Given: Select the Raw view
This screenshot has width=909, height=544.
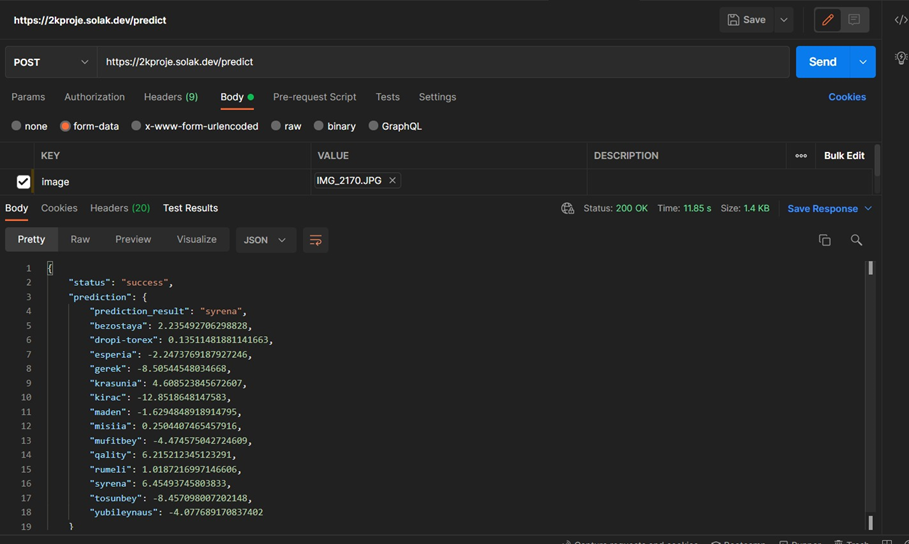Looking at the screenshot, I should 80,240.
